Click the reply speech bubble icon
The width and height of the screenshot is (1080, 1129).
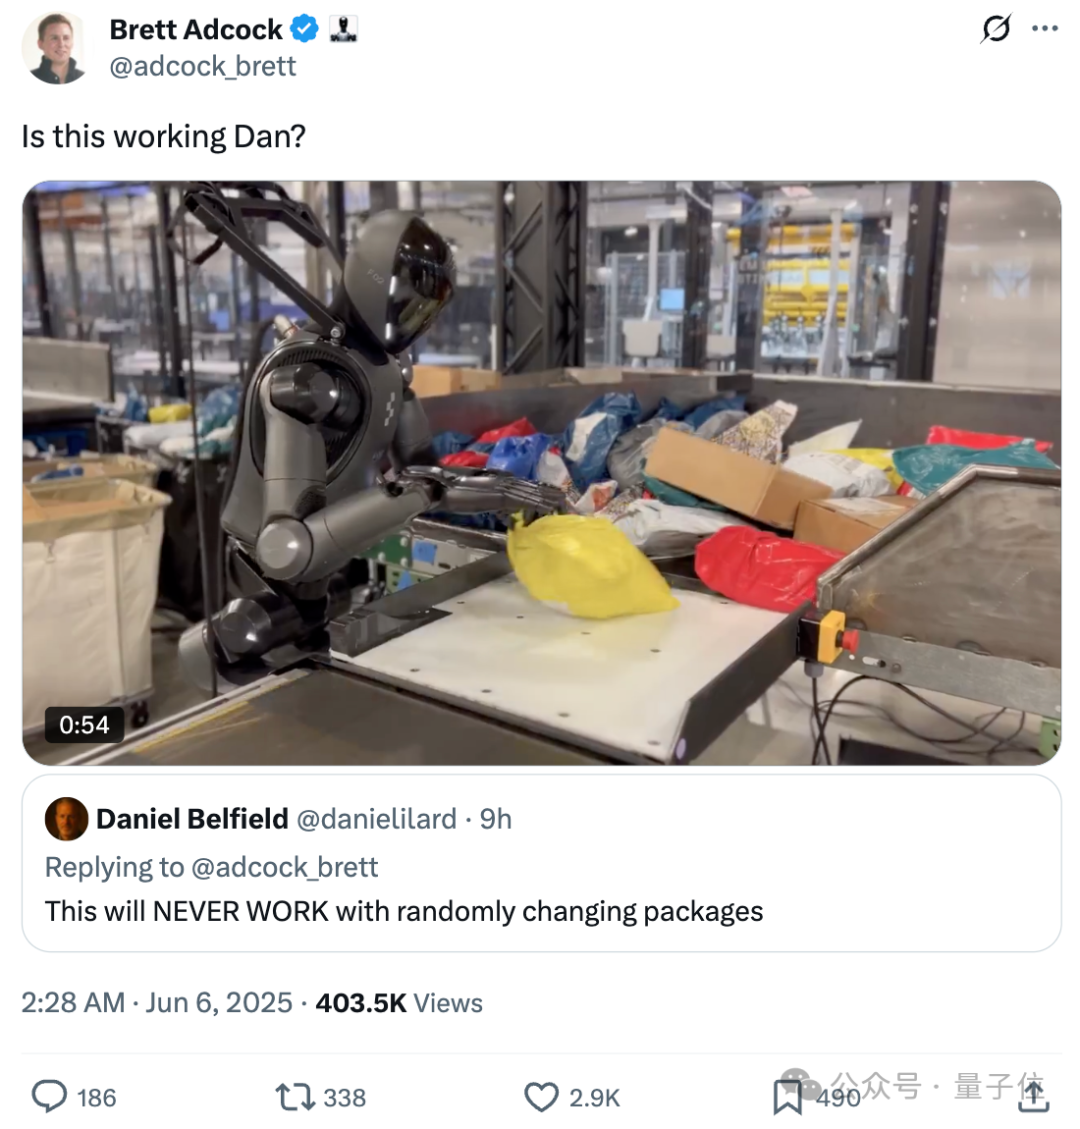pyautogui.click(x=49, y=1097)
